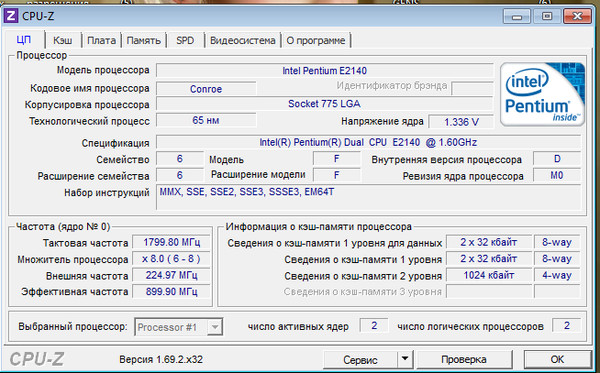The width and height of the screenshot is (600, 373).
Task: Select the Память tab
Action: [143, 40]
